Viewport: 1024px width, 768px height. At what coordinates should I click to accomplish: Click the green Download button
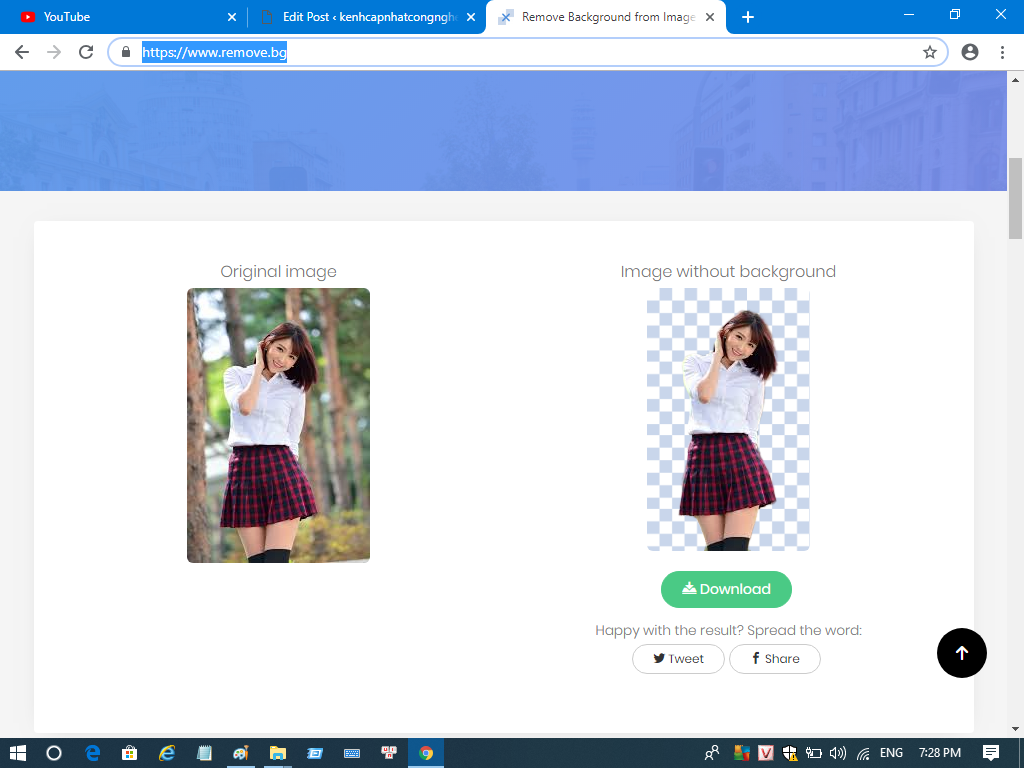click(x=726, y=589)
